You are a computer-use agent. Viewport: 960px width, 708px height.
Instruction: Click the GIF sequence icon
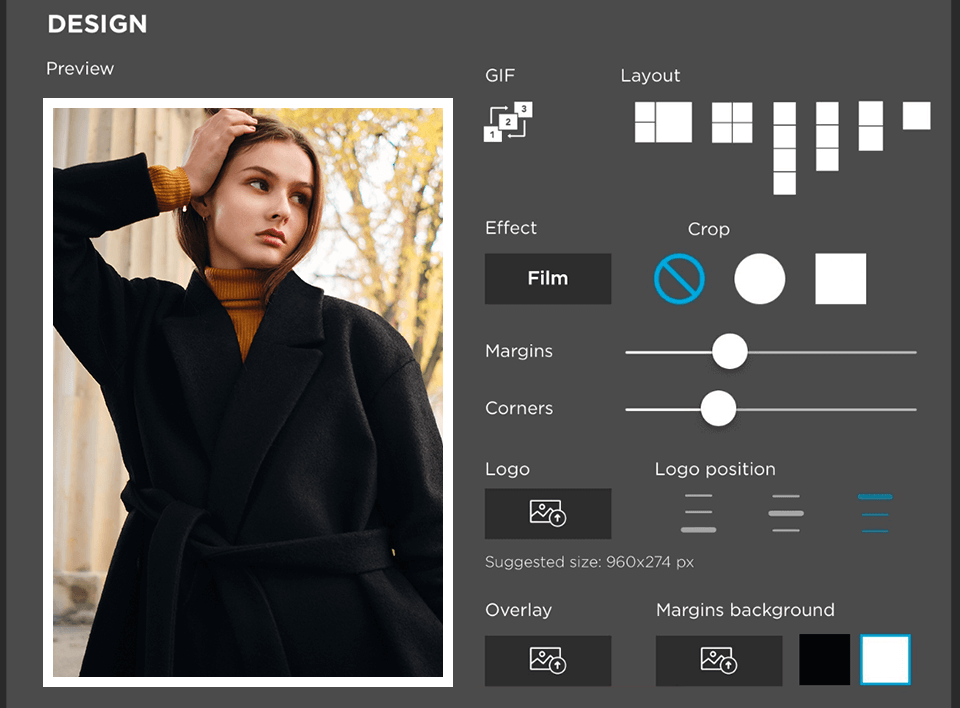[507, 122]
